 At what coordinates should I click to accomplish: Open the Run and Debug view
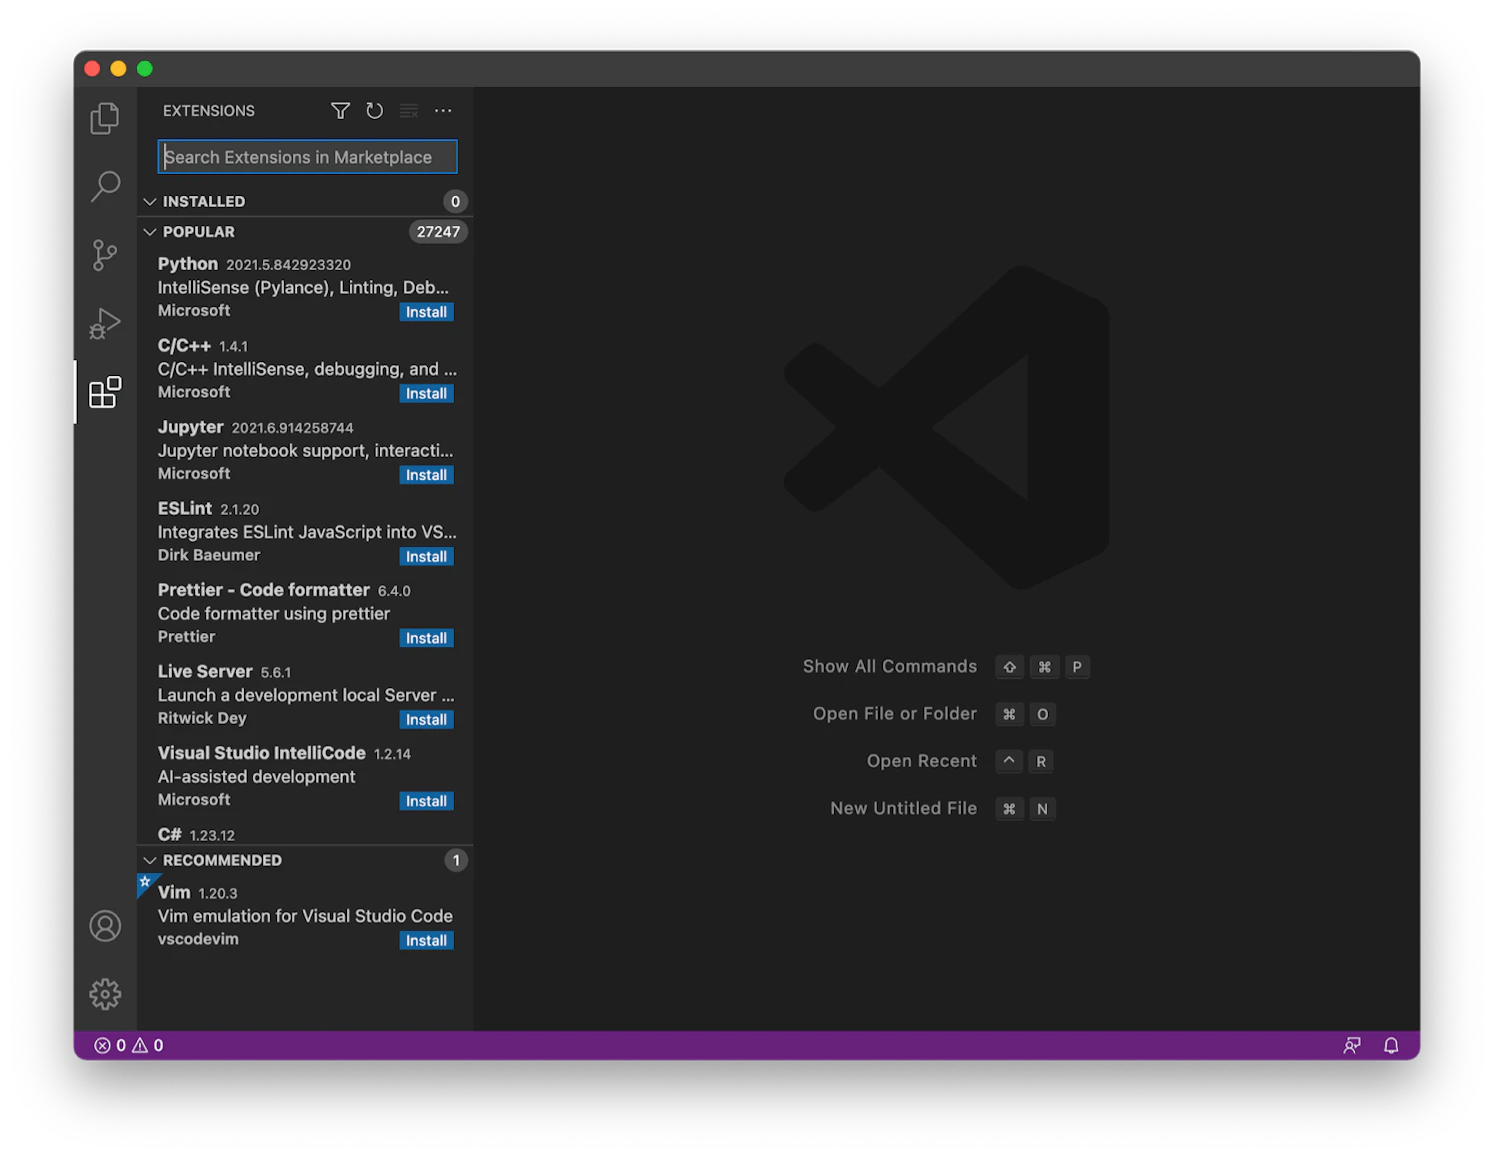[x=105, y=324]
